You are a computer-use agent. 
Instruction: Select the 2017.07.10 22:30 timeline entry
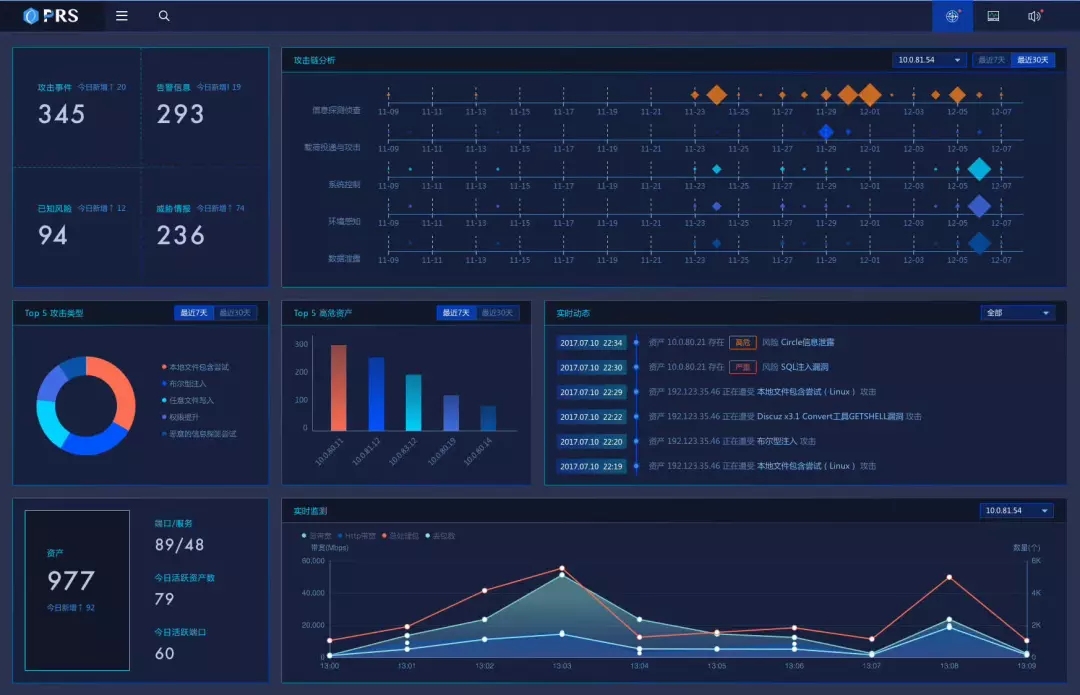591,367
